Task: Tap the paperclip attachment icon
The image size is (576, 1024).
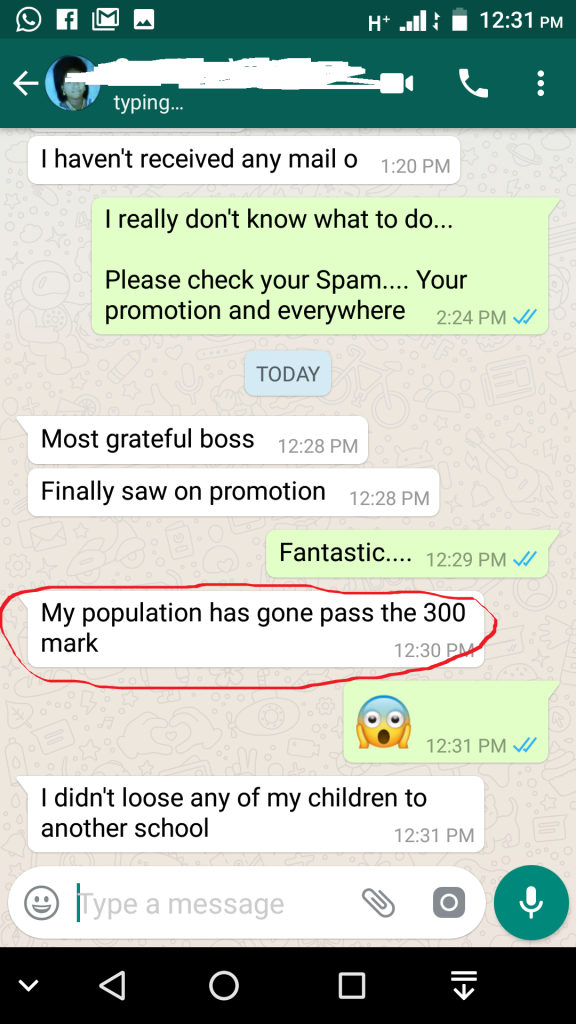Action: coord(378,903)
